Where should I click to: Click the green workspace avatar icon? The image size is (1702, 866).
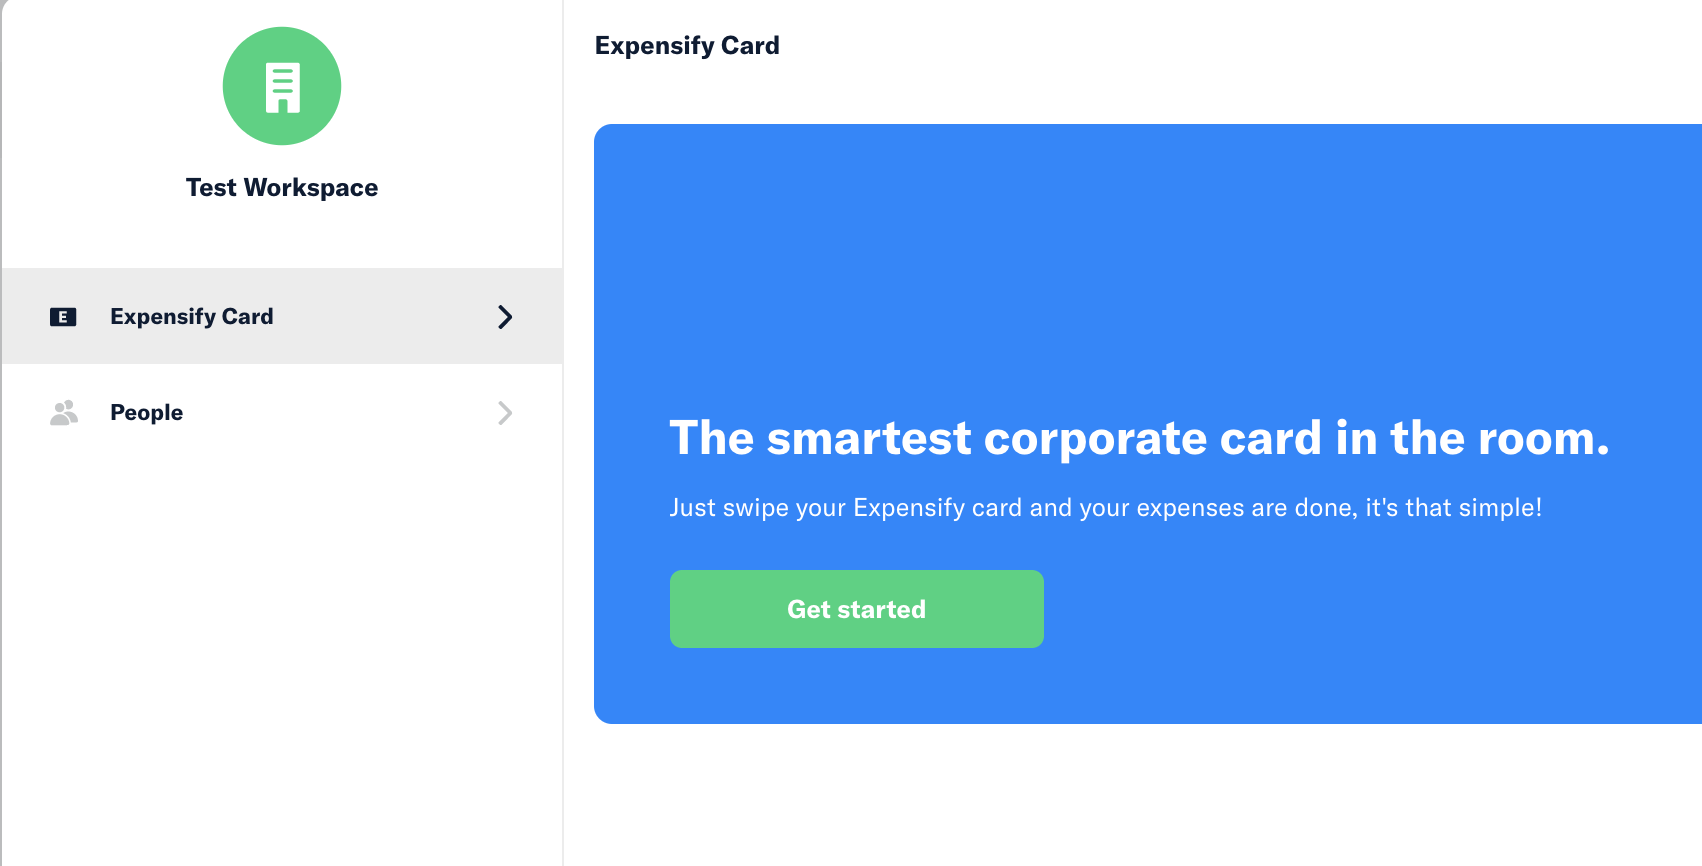click(282, 86)
